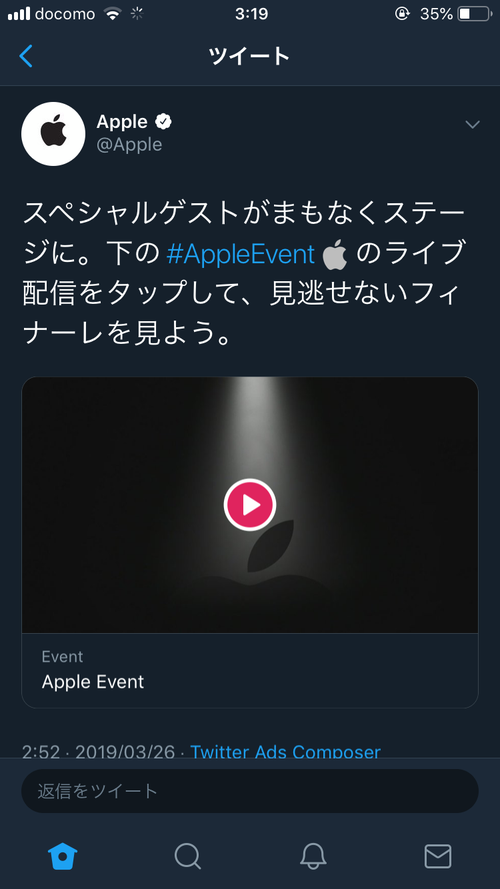Viewport: 500px width, 889px height.
Task: Tap the Apple Event card title
Action: point(93,681)
